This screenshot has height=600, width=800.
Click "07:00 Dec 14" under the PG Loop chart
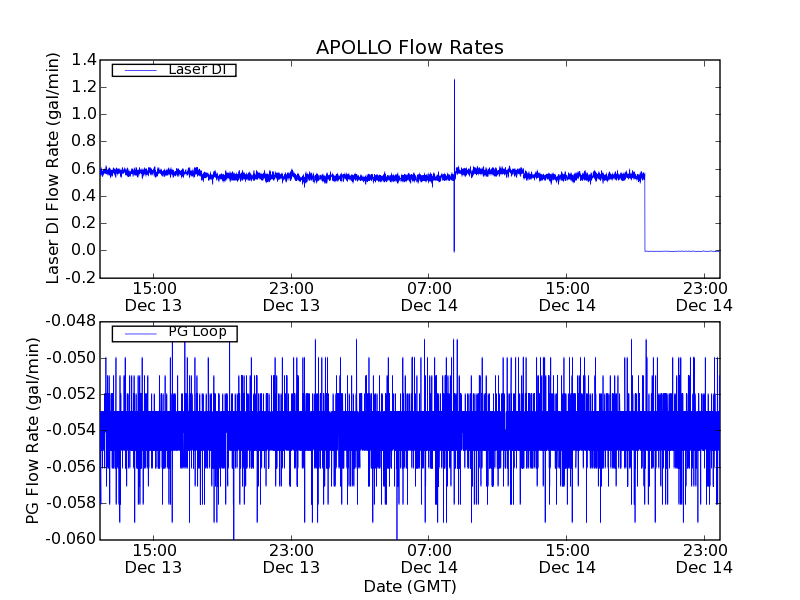click(x=429, y=559)
